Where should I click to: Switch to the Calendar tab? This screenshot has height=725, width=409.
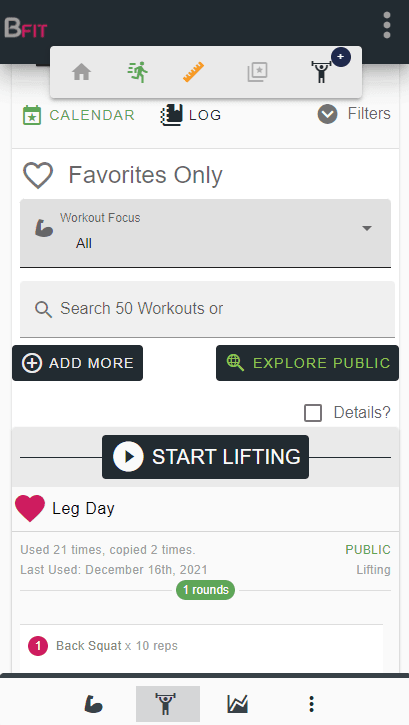pyautogui.click(x=79, y=115)
